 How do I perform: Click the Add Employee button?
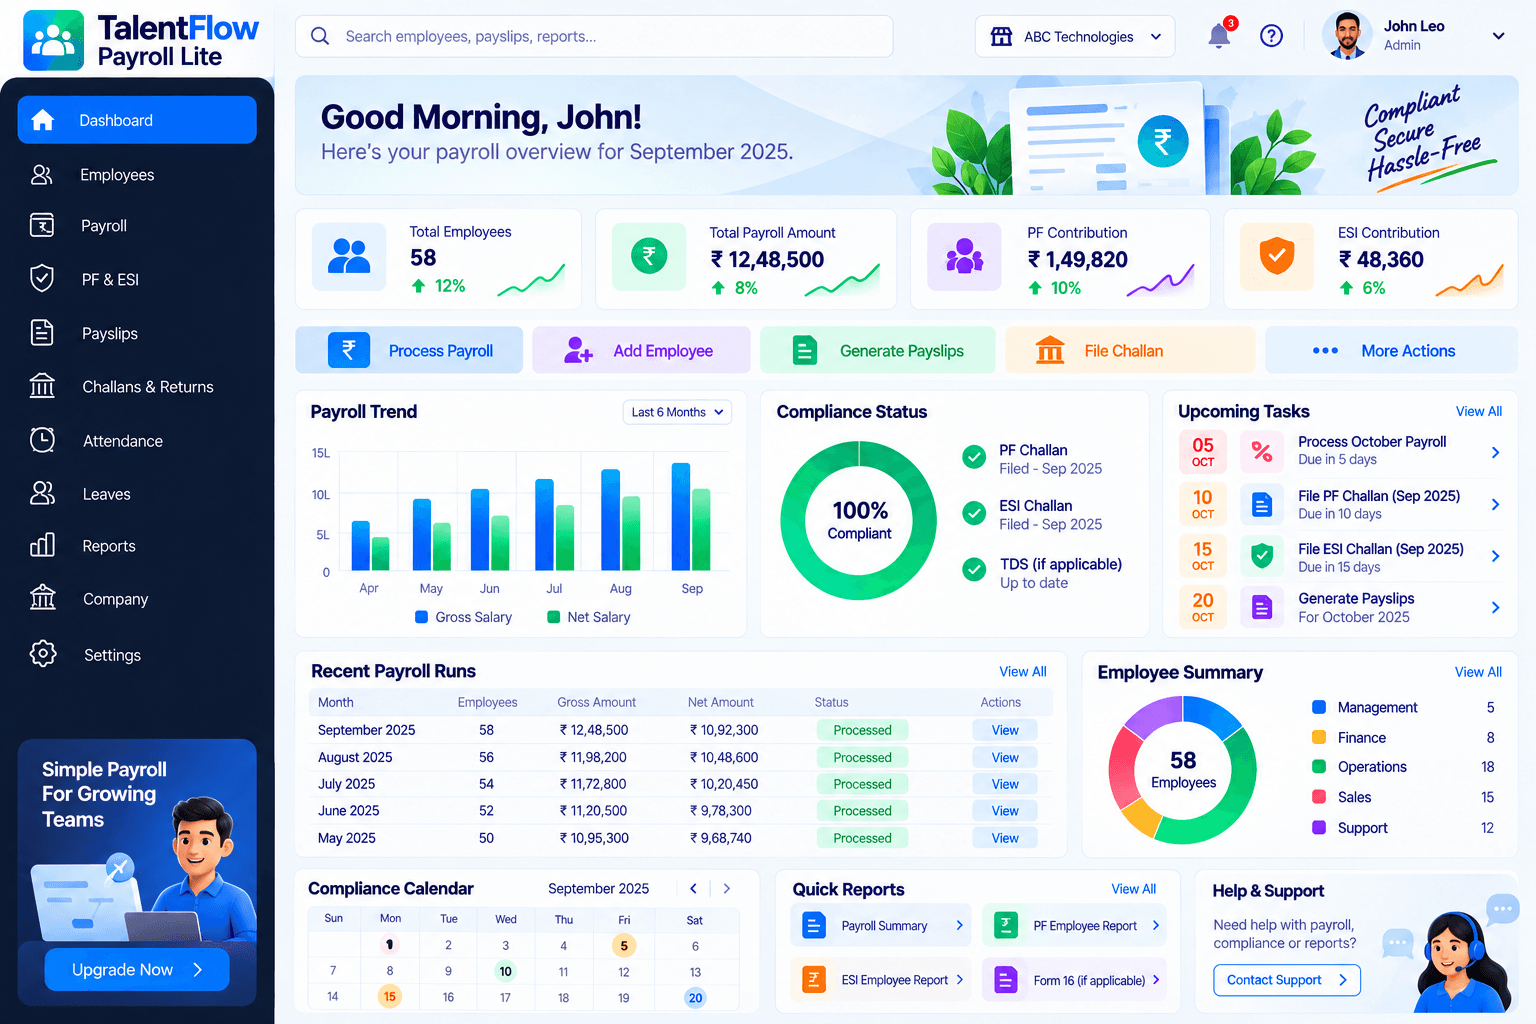pos(641,350)
